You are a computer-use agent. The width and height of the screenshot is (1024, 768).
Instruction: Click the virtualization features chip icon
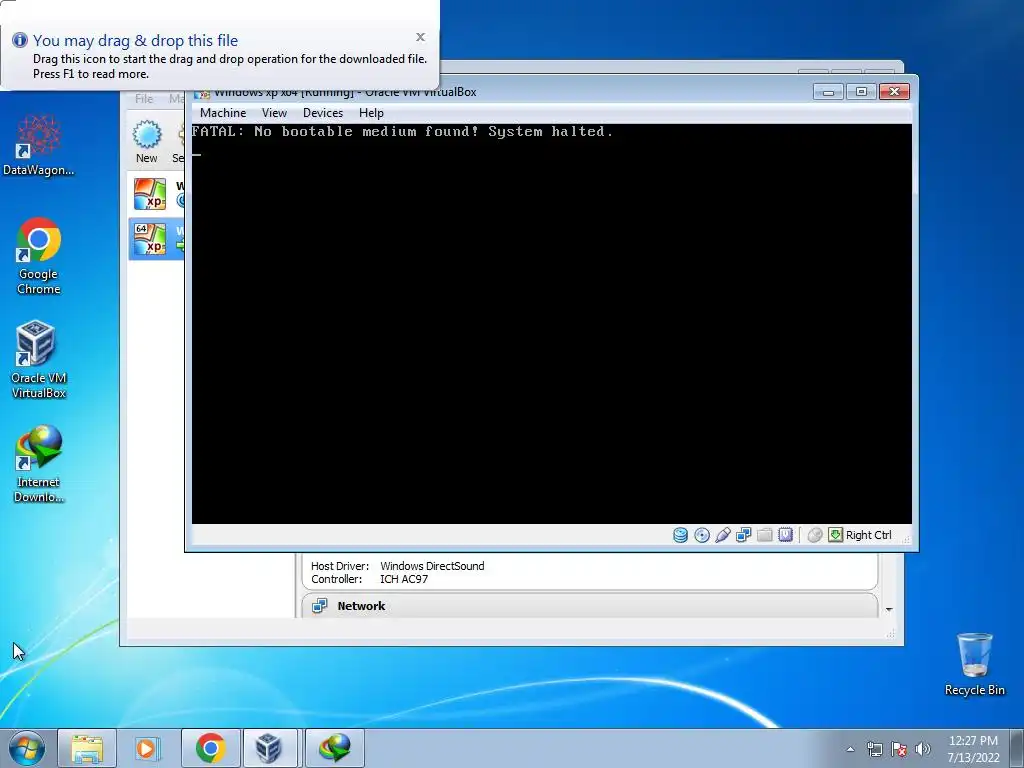(x=785, y=535)
